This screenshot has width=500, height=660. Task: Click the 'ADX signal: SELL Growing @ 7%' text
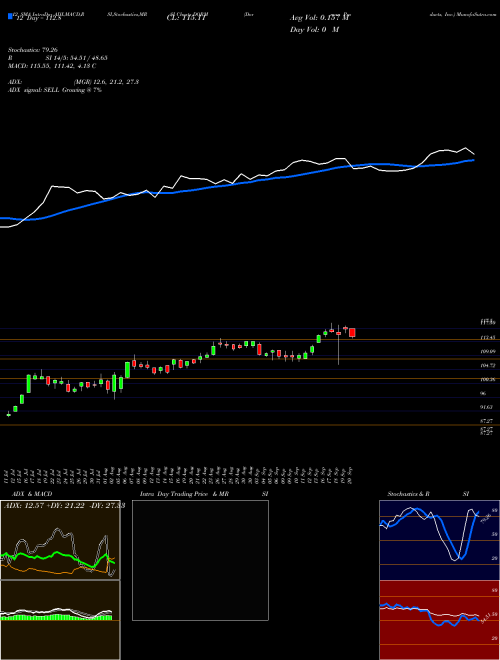click(x=55, y=90)
